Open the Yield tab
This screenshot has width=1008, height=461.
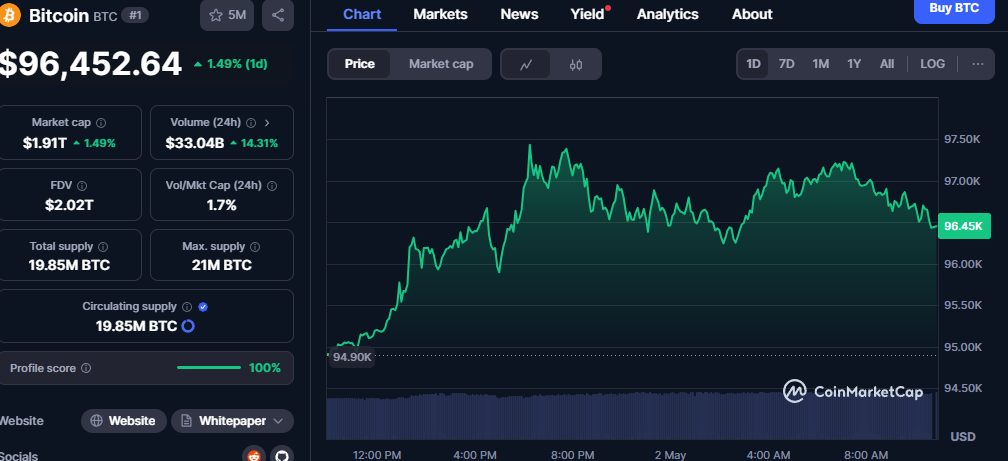[587, 14]
